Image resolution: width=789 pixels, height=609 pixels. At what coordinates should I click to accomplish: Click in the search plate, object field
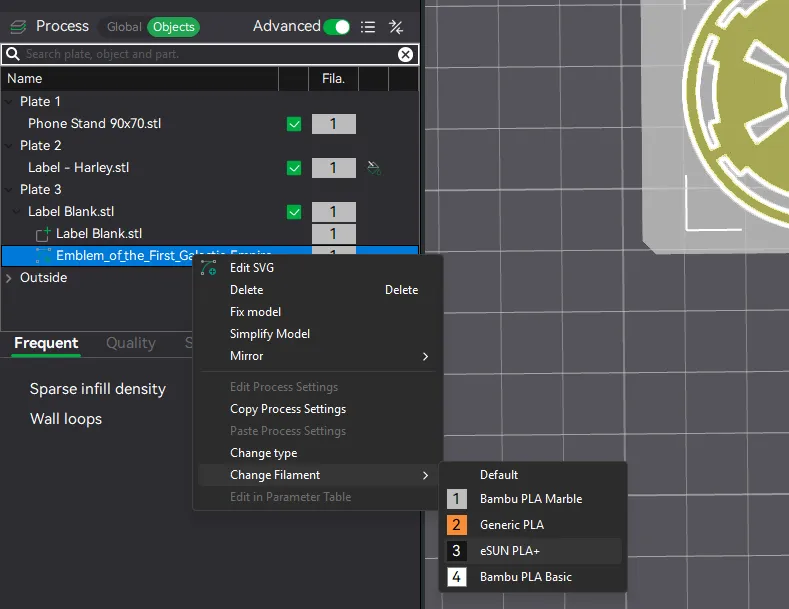(x=209, y=54)
